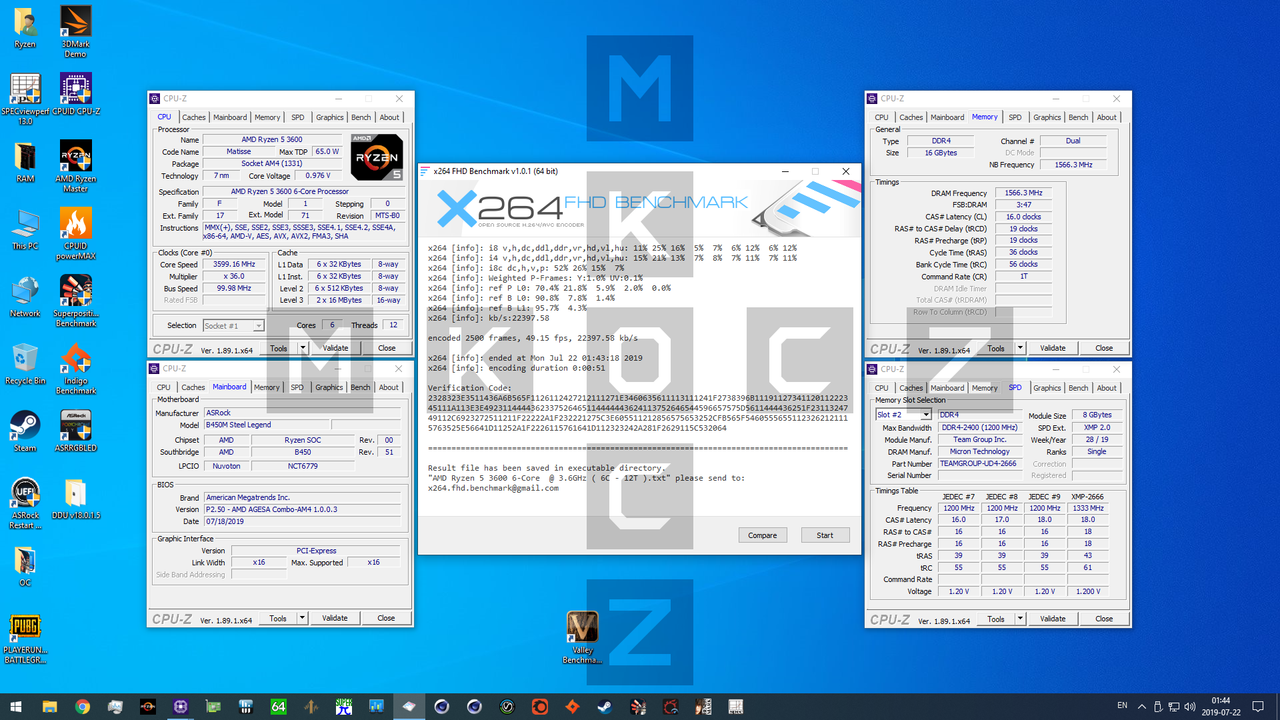1280x720 pixels.
Task: Launch ASRRGBLED desktop shortcut
Action: point(76,431)
